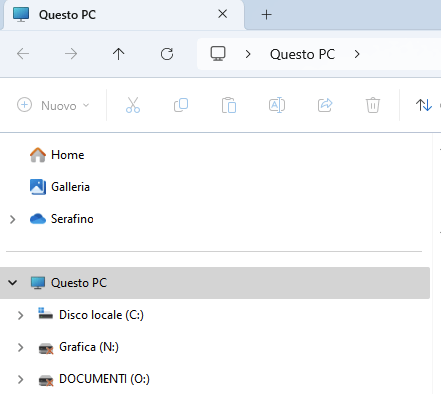Click the Cut scissors icon

point(133,105)
